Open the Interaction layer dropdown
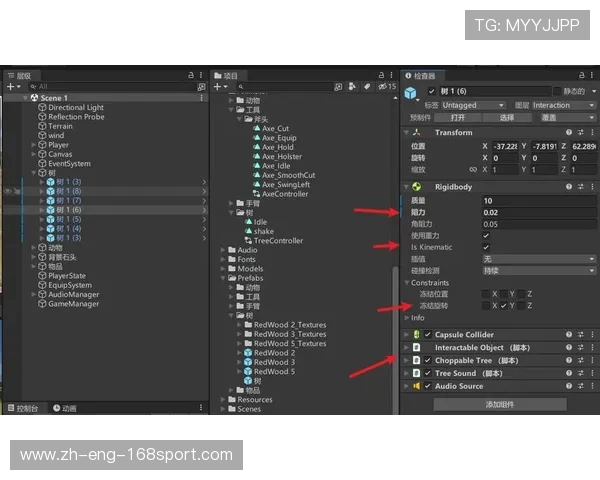600x480 pixels. tap(564, 105)
